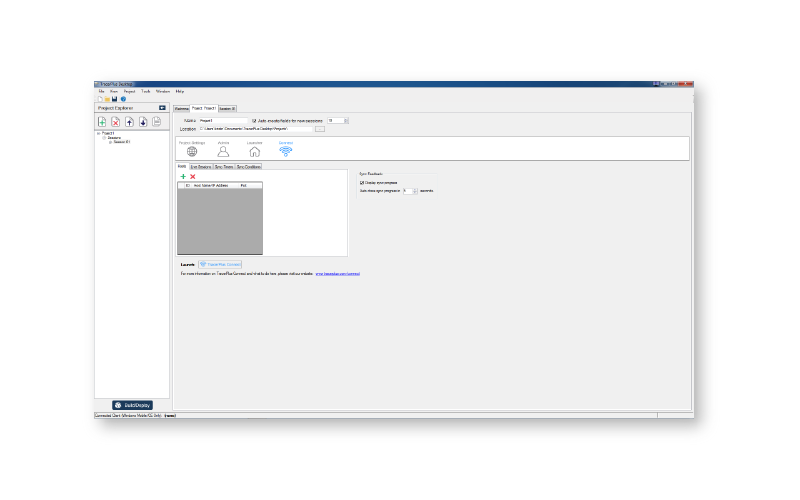Click the project Name input field
This screenshot has height=500, width=800.
pyautogui.click(x=223, y=120)
